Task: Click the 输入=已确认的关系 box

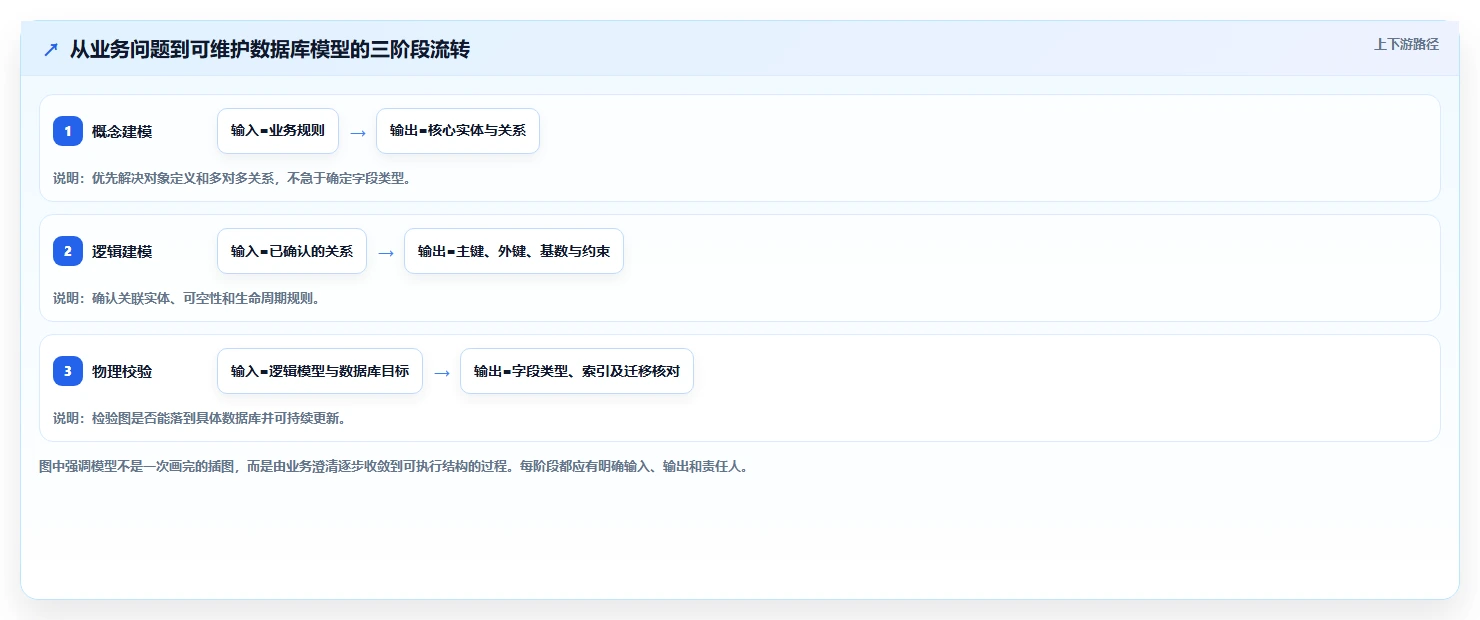Action: [x=292, y=251]
